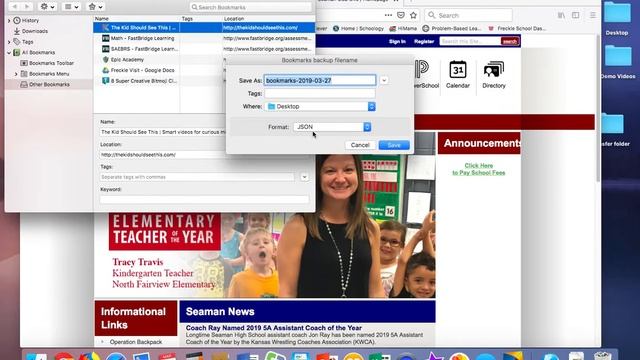The image size is (640, 360).
Task: Open Firefox hamburger menu
Action: click(x=593, y=15)
